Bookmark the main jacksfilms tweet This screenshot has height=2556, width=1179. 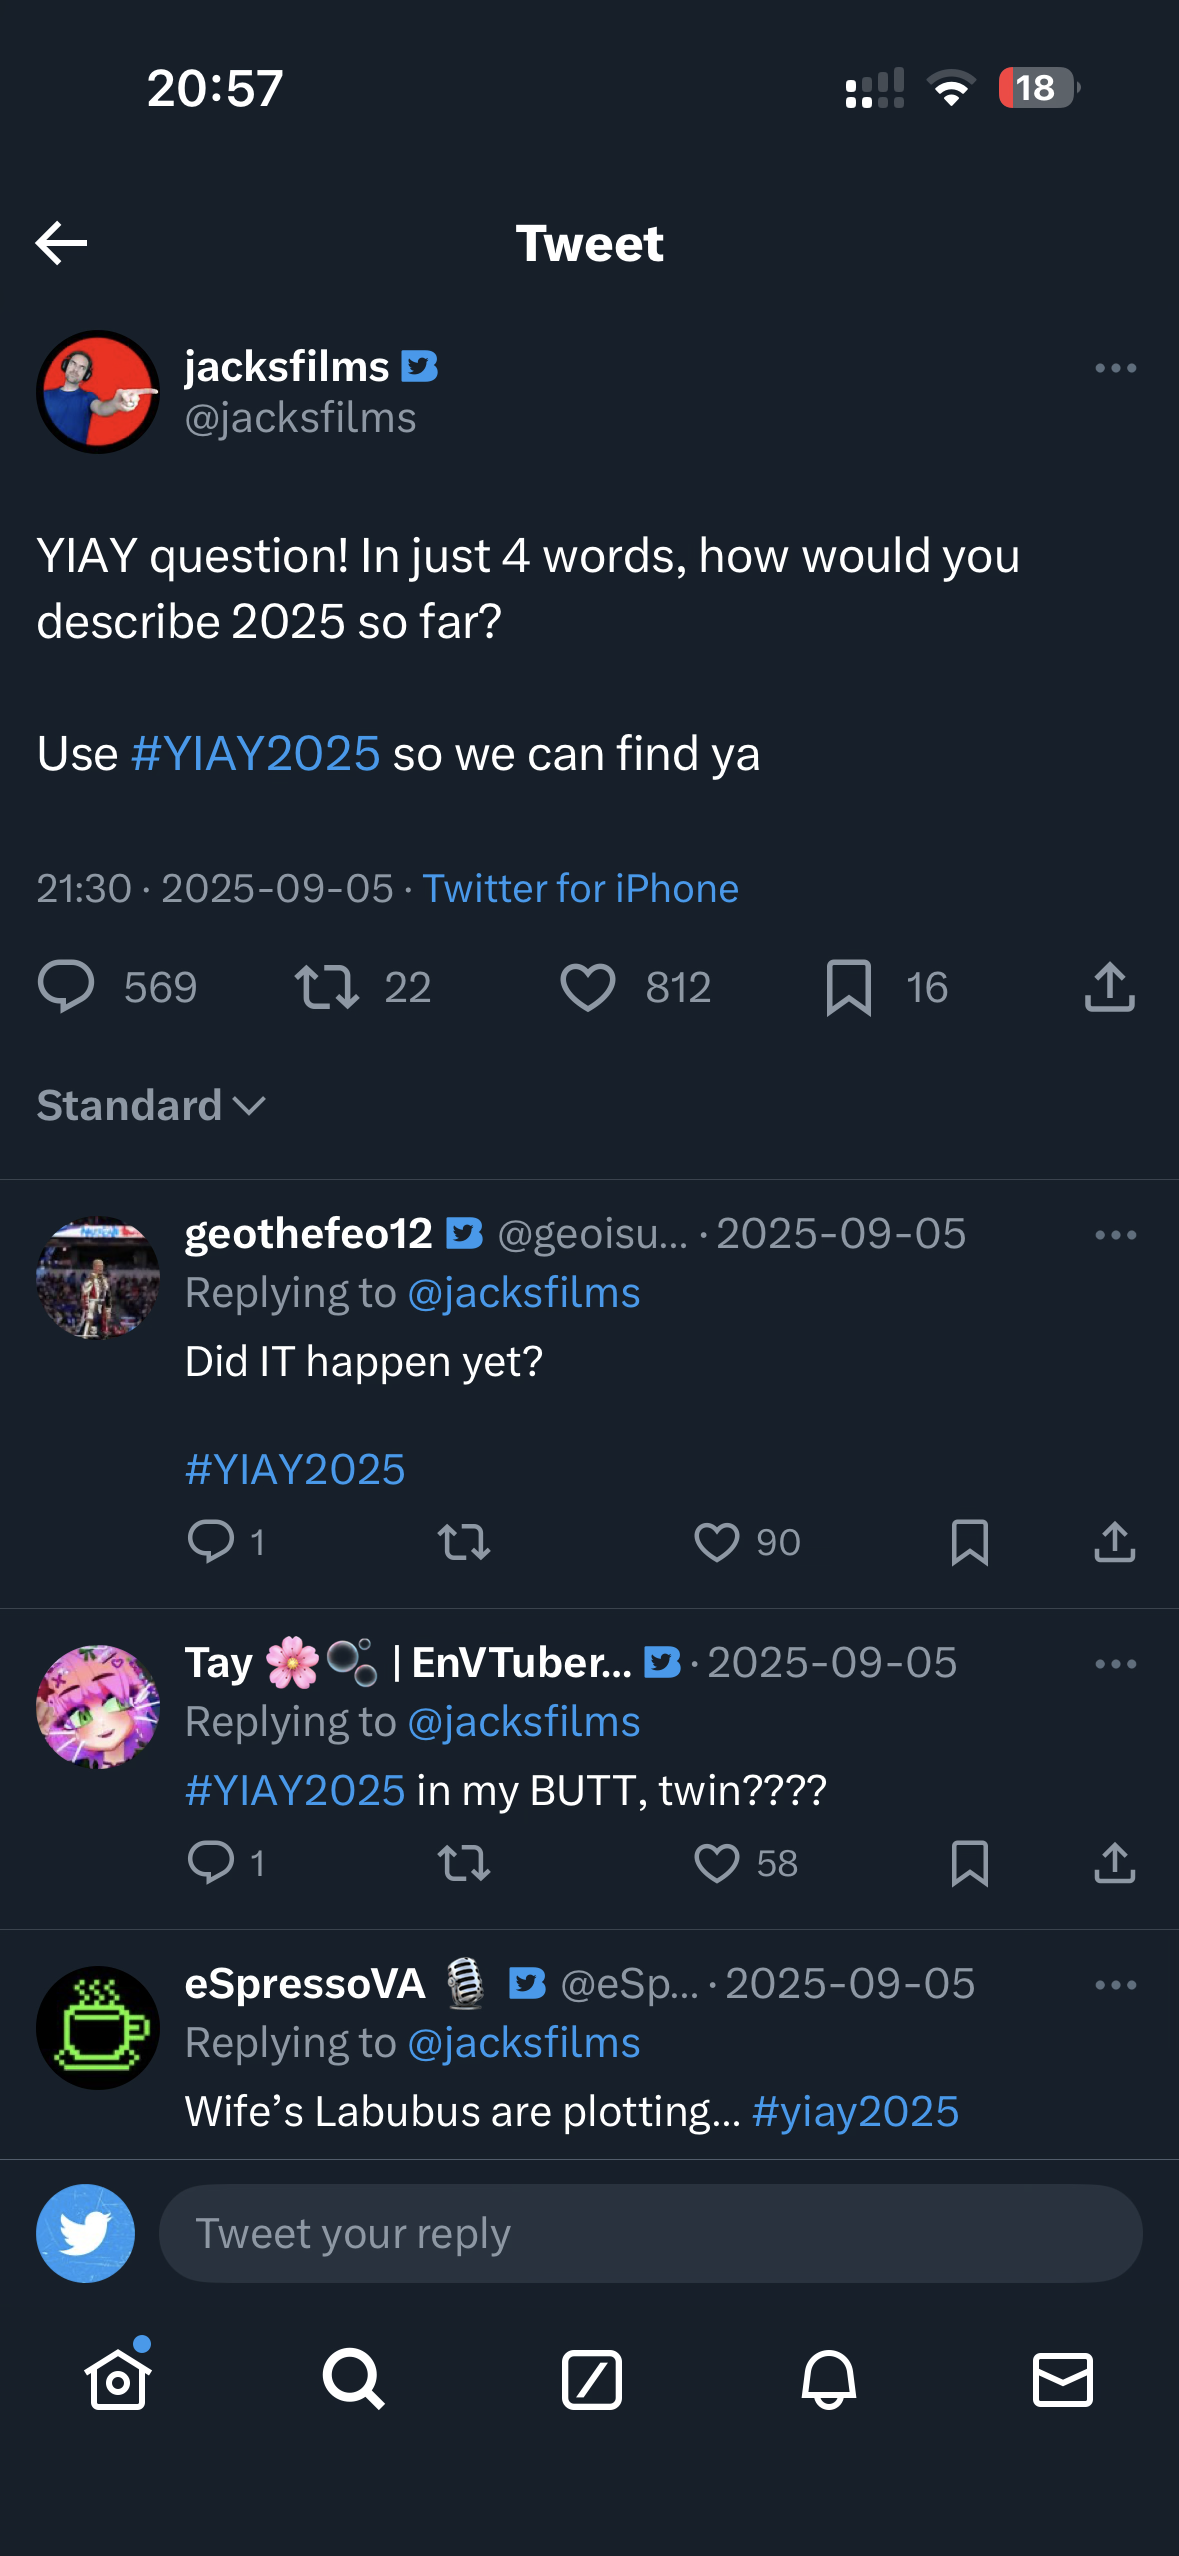coord(849,987)
